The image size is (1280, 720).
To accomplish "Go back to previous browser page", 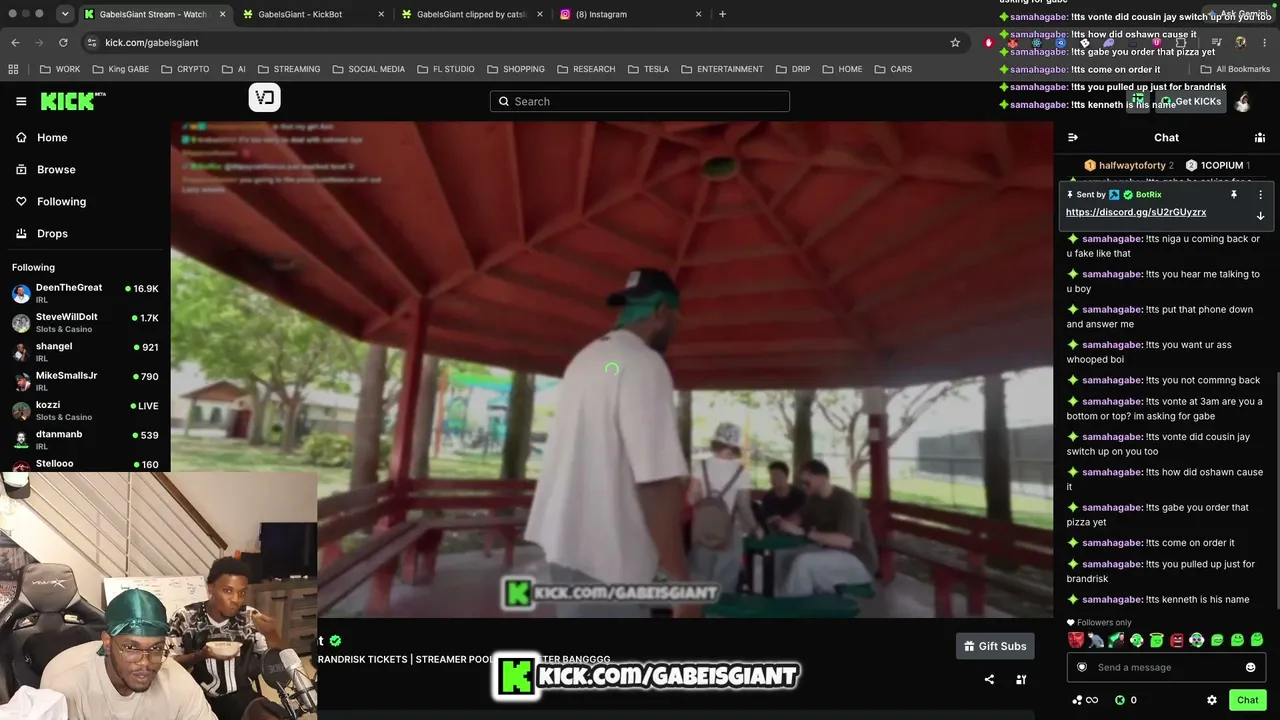I will 15,42.
